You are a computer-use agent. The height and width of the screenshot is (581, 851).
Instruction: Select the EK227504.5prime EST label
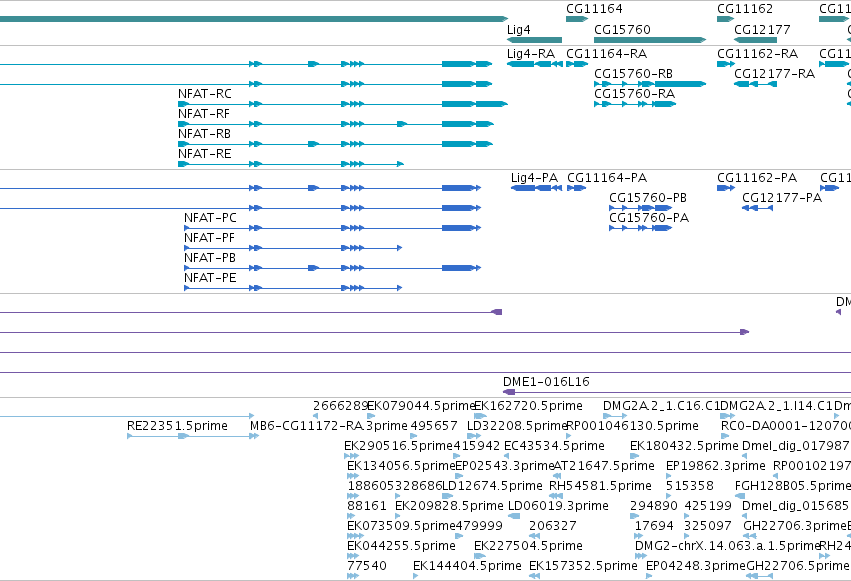point(528,546)
